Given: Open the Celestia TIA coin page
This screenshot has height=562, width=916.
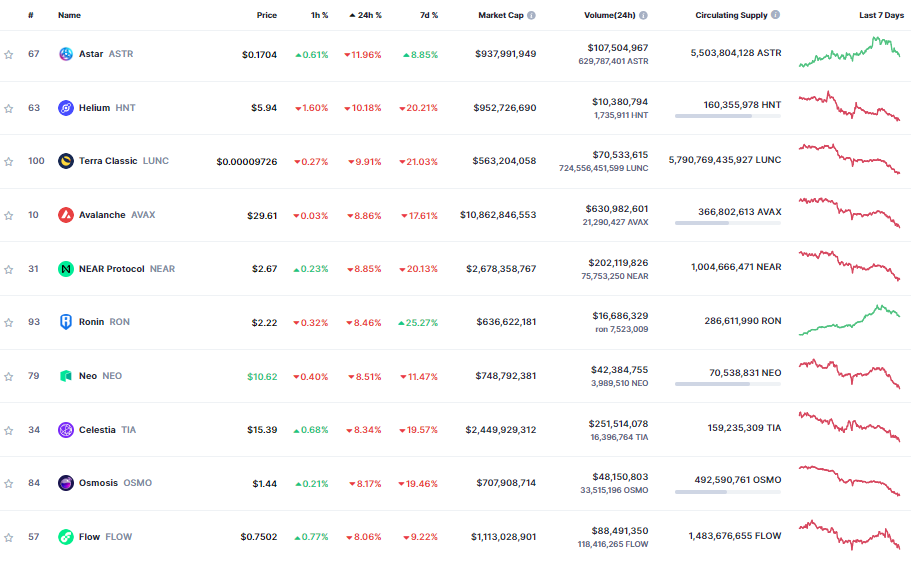Looking at the screenshot, I should pos(107,430).
